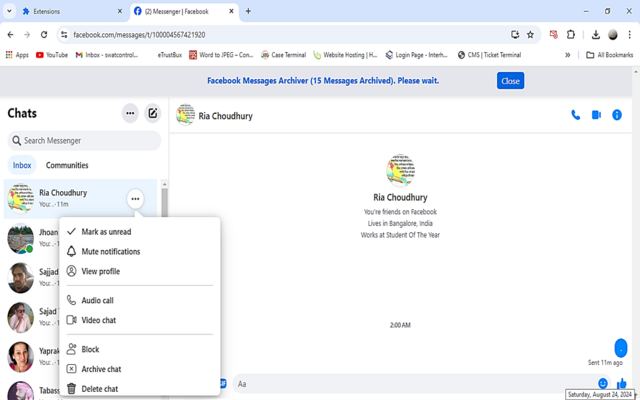Open the chat of the contact starting Yaprak

pyautogui.click(x=31, y=357)
